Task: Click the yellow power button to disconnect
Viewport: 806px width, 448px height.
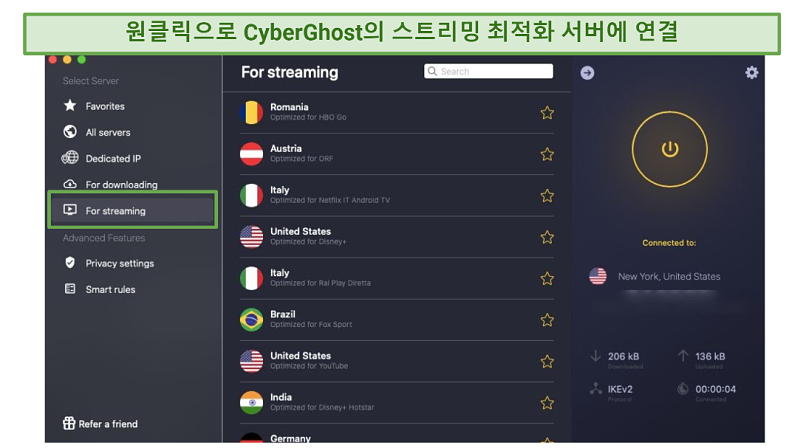Action: (669, 150)
